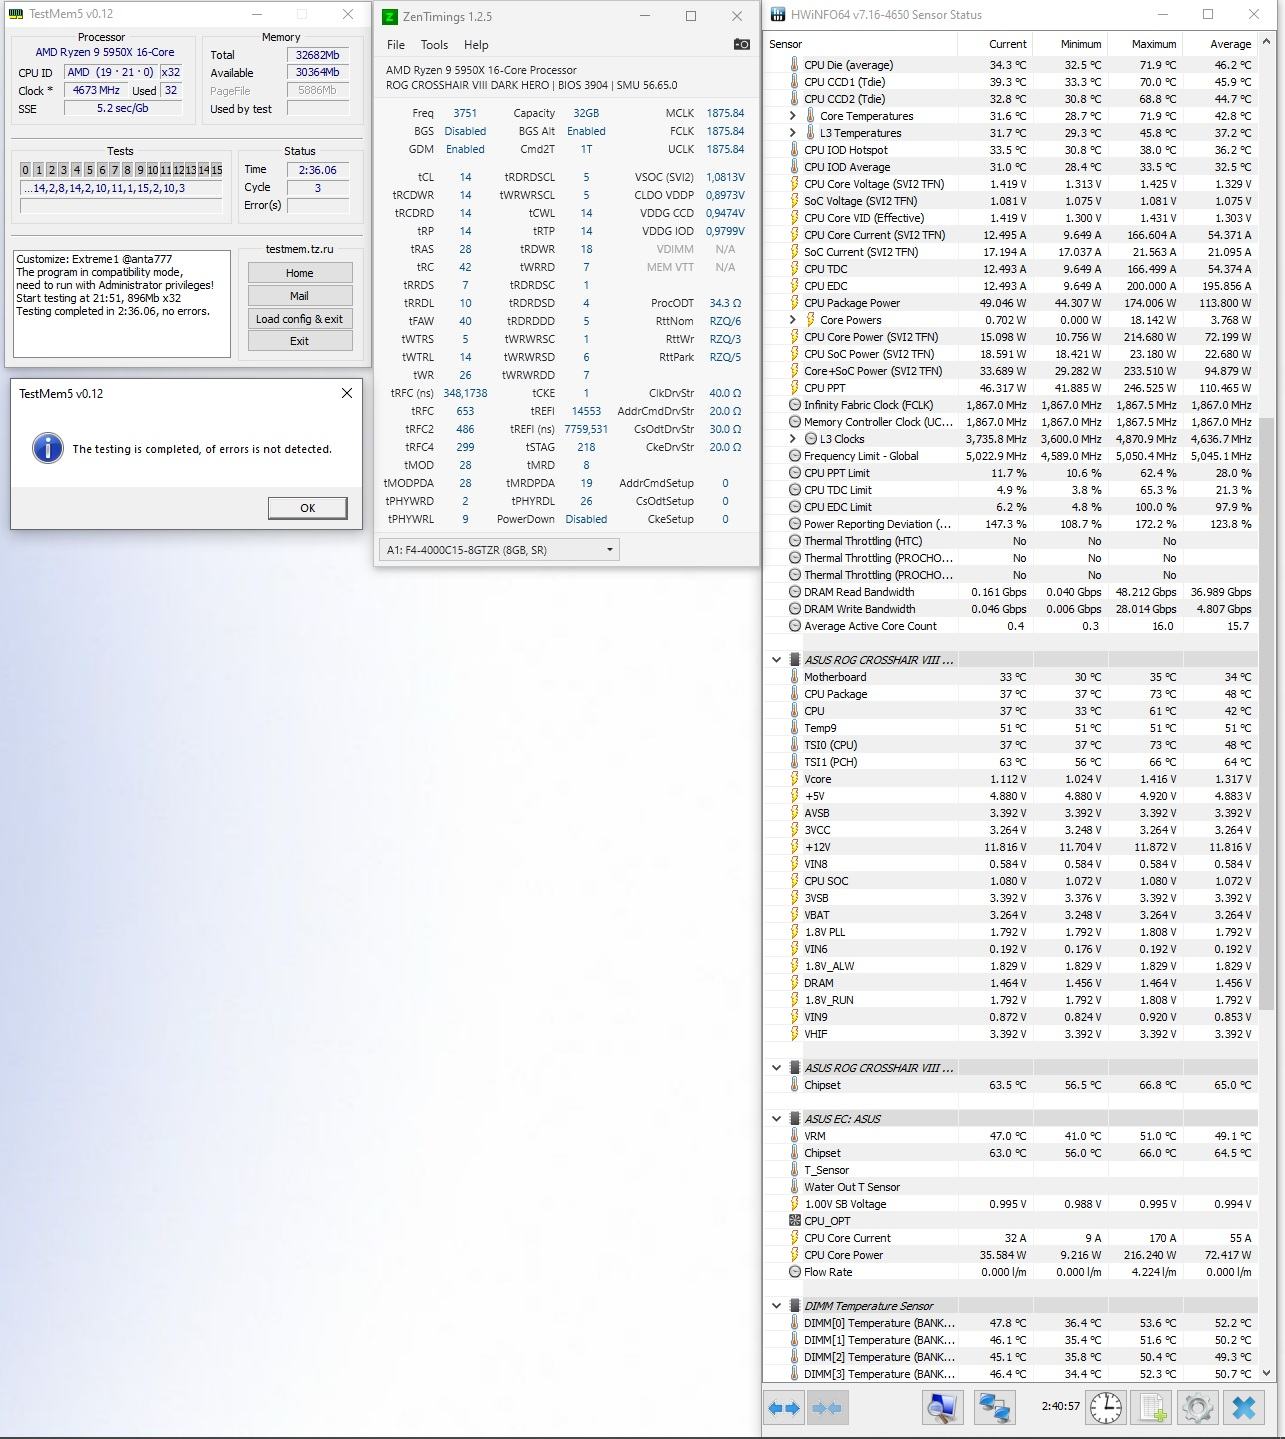This screenshot has height=1439, width=1285.
Task: Click the HWiNFO scrollbar up arrow
Action: (1266, 42)
